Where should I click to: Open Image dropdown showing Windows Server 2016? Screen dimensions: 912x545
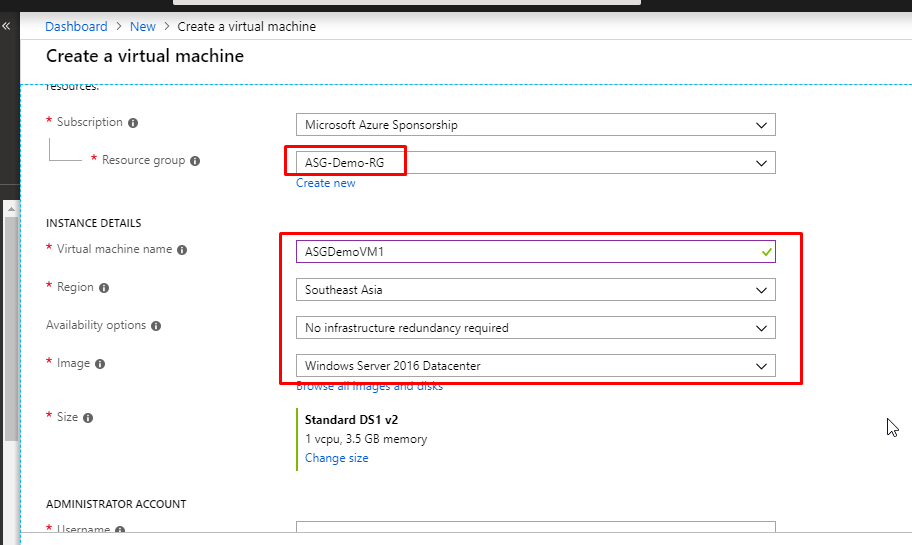535,366
